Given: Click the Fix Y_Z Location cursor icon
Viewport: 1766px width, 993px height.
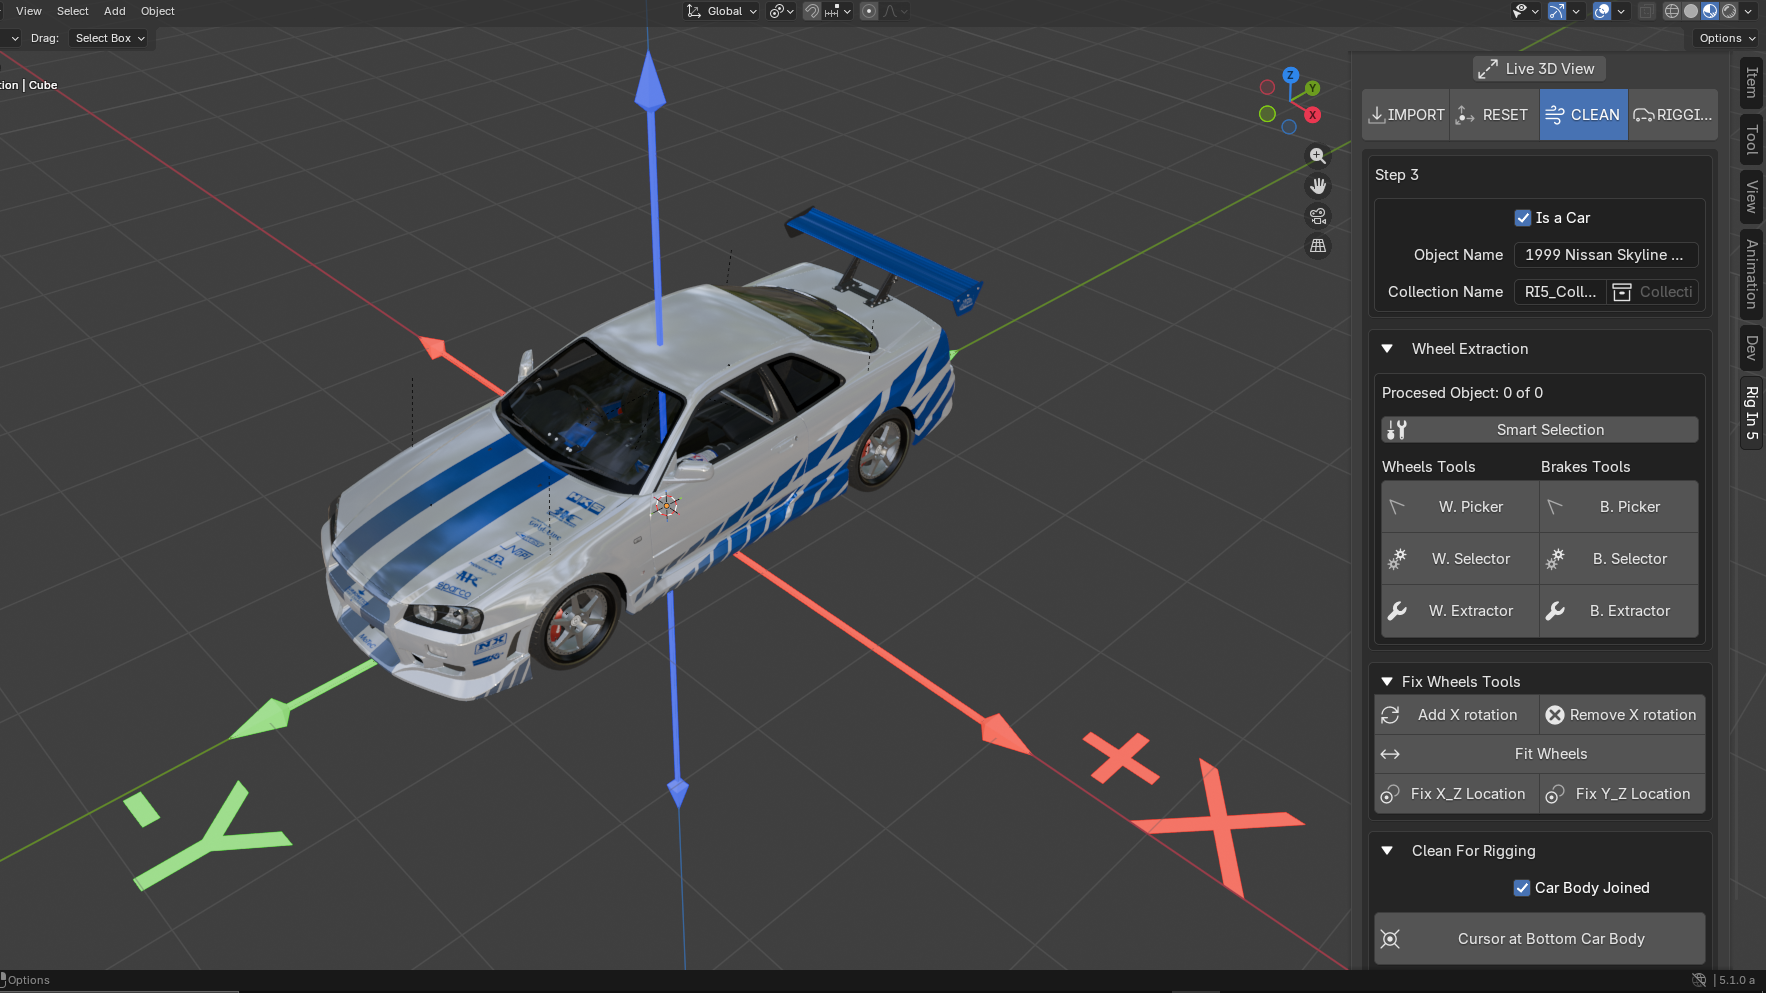Looking at the screenshot, I should [1554, 795].
